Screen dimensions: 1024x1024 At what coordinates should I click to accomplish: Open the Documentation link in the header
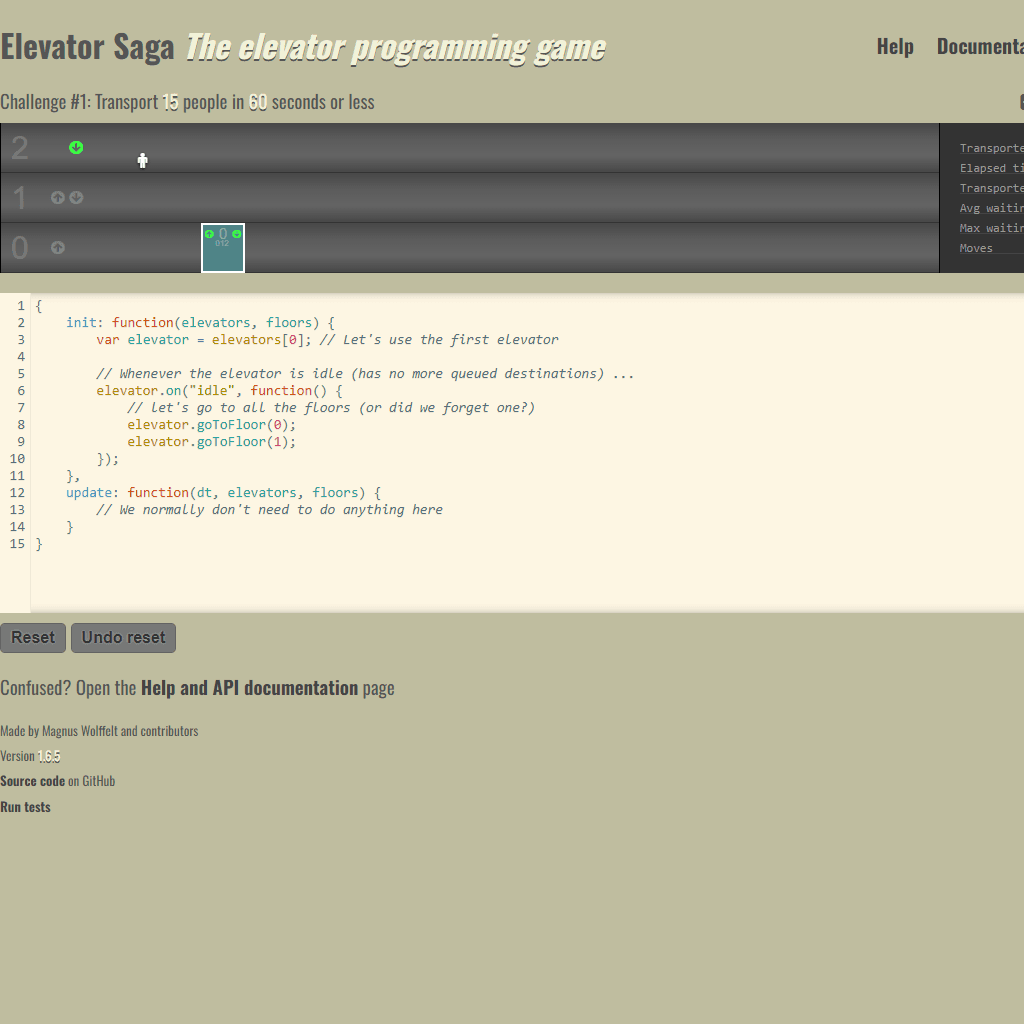pyautogui.click(x=980, y=46)
